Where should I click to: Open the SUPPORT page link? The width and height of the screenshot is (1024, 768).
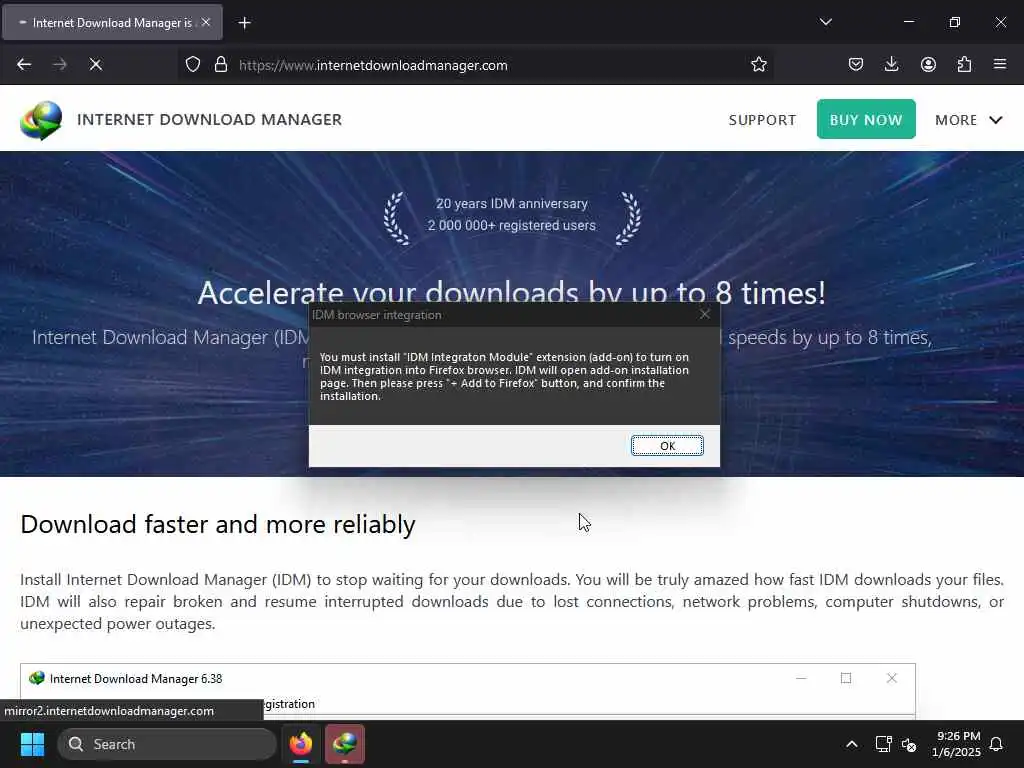(762, 120)
